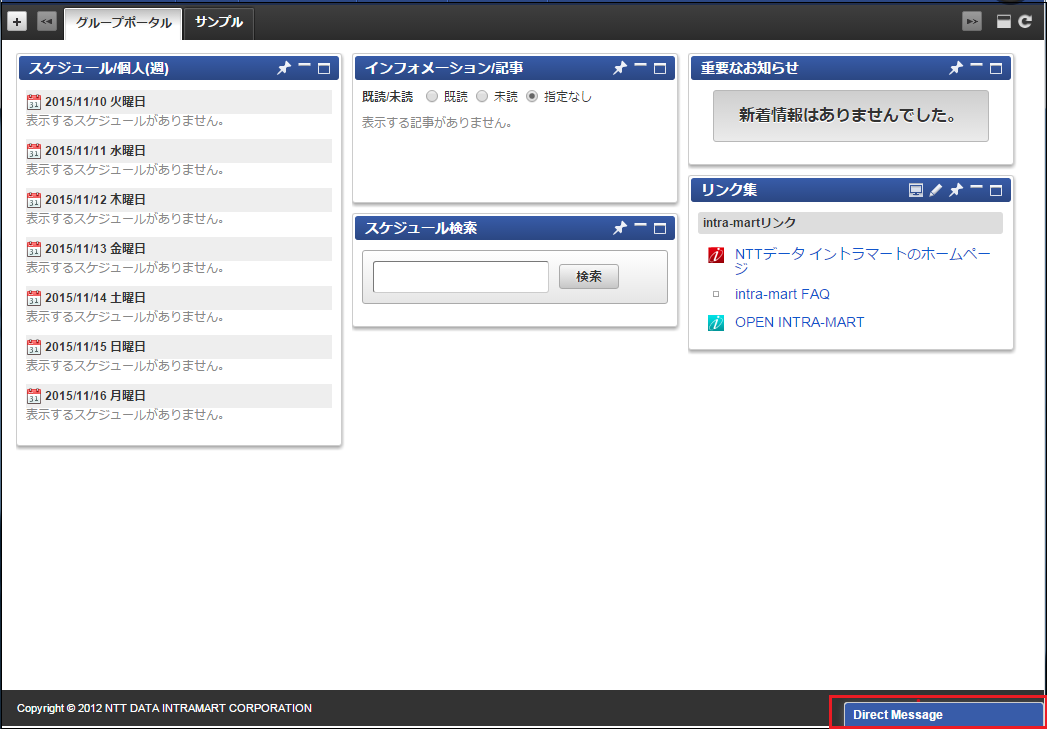This screenshot has width=1047, height=729.
Task: Open the intra-mart FAQ link
Action: coord(782,293)
